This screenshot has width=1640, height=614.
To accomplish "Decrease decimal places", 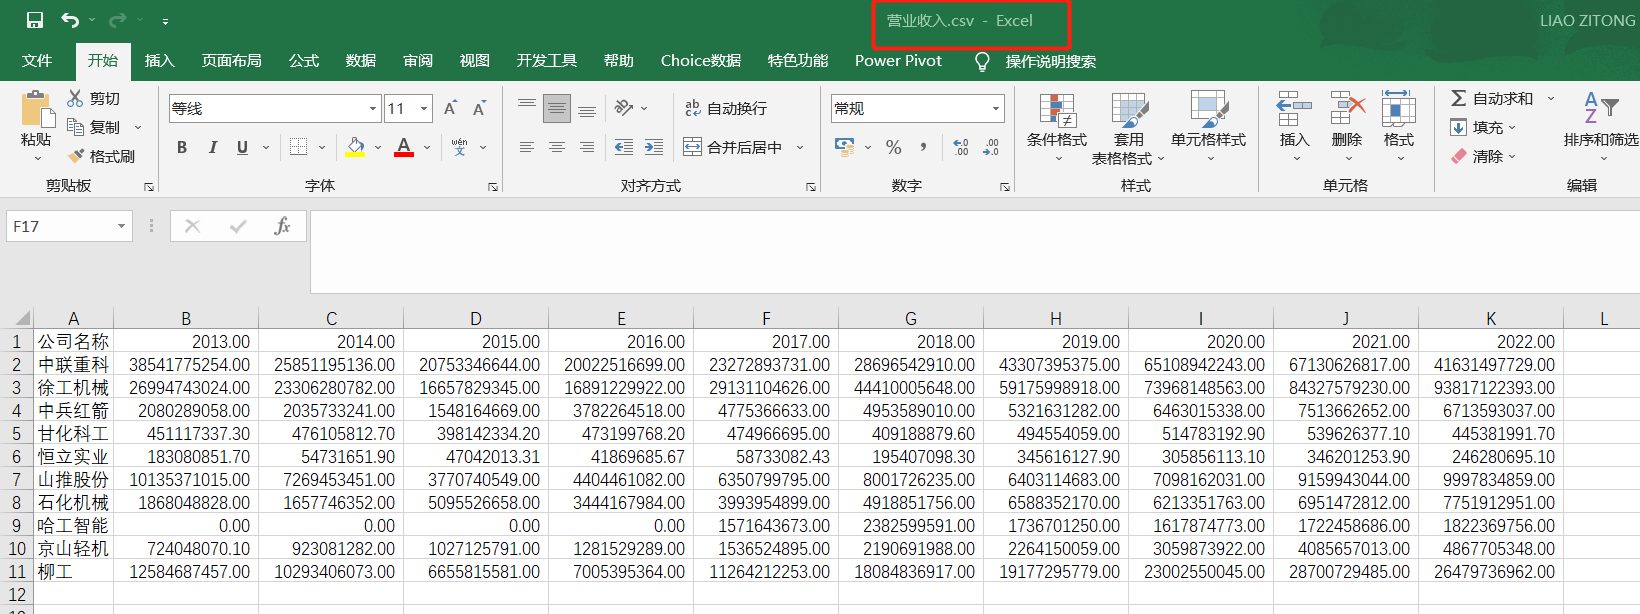I will (991, 147).
